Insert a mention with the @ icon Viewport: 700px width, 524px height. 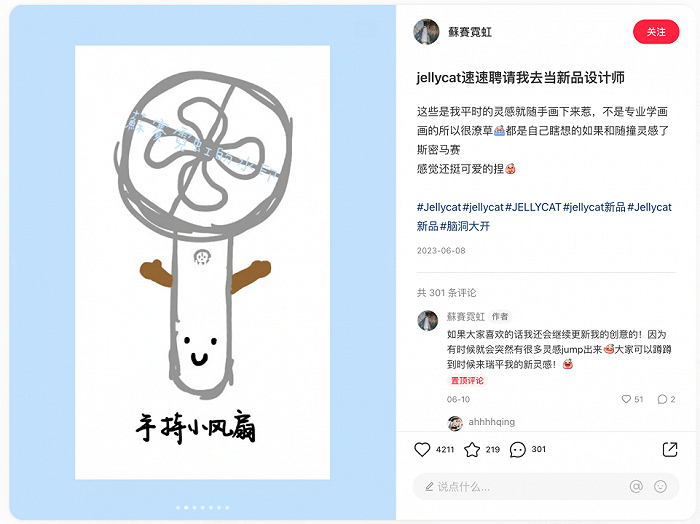click(636, 487)
